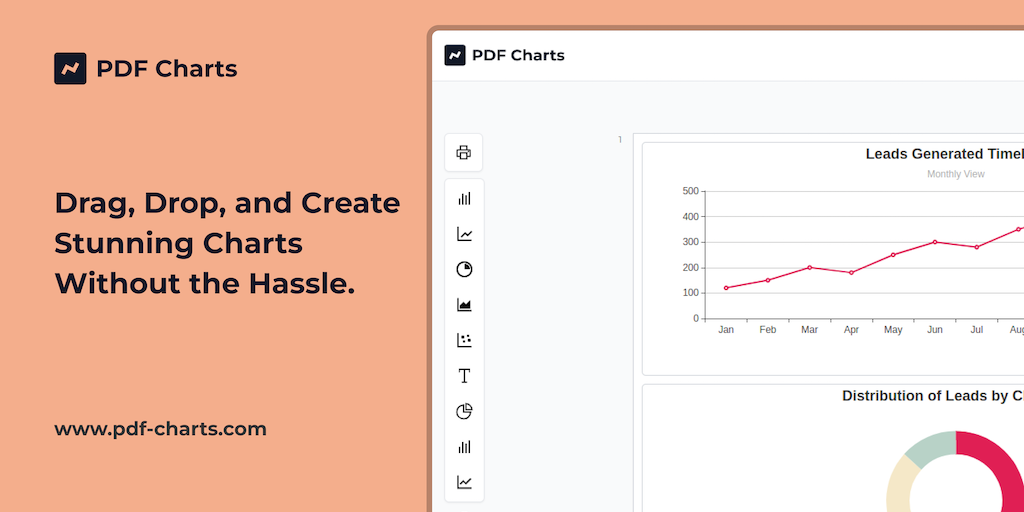Select the text tool

pos(464,376)
